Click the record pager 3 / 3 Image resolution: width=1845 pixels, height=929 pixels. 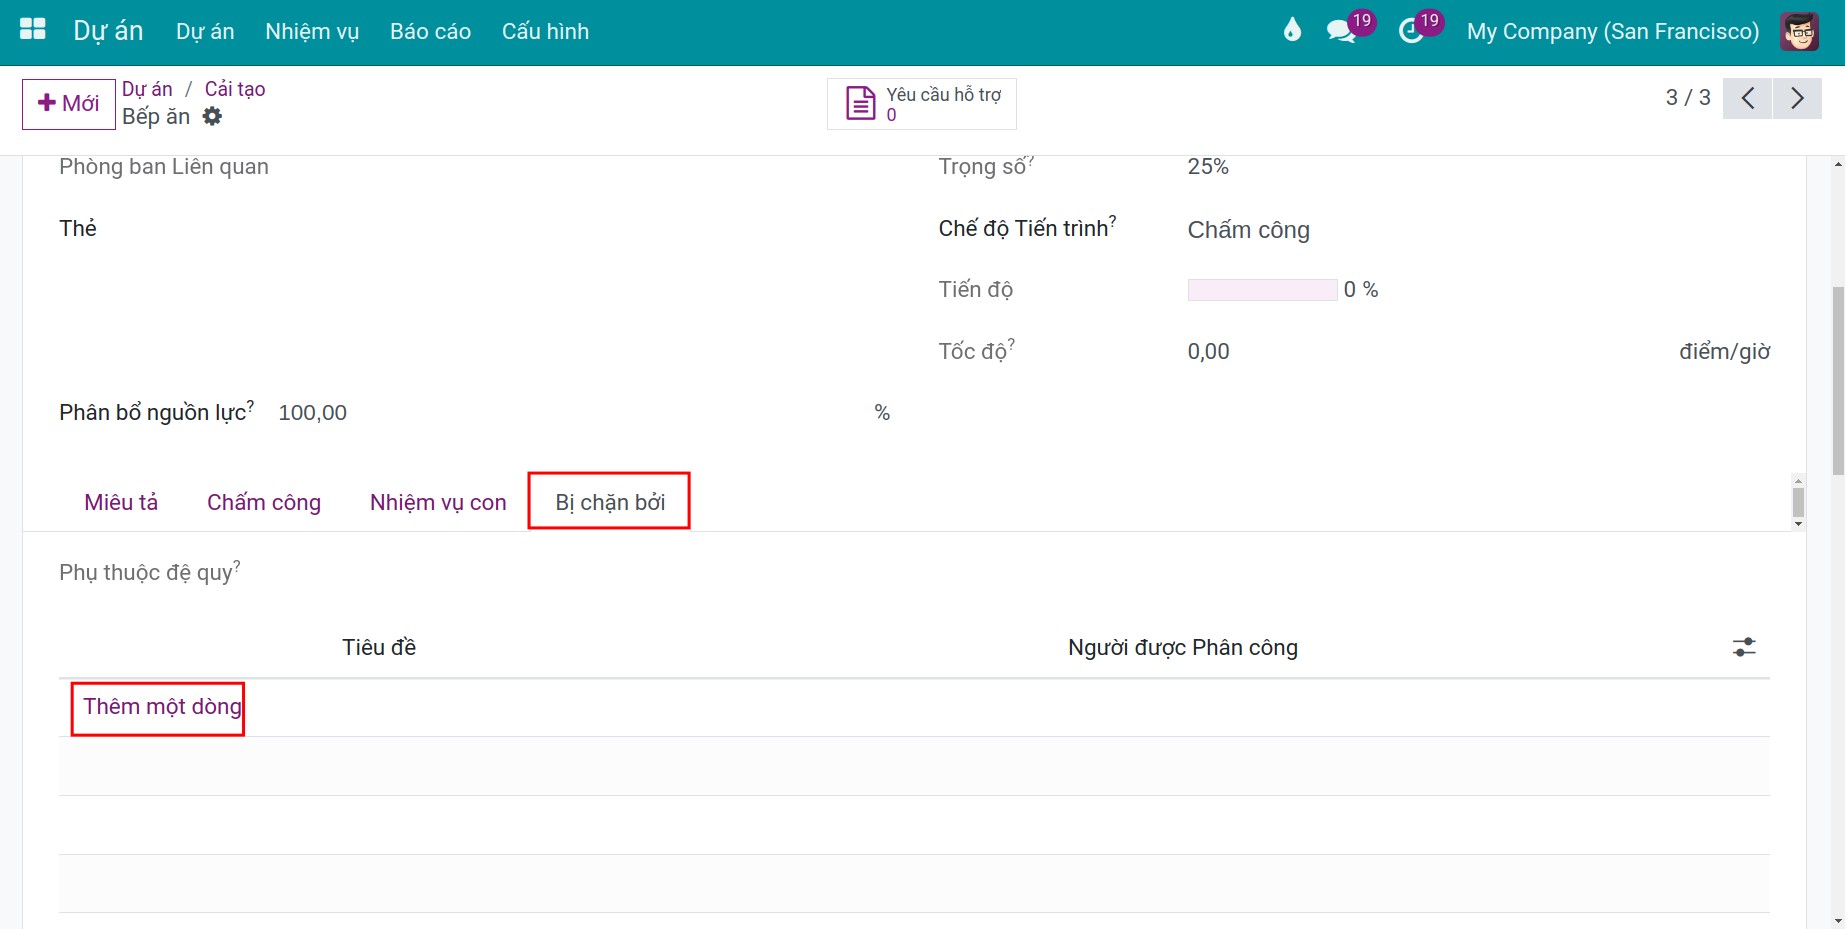coord(1687,97)
